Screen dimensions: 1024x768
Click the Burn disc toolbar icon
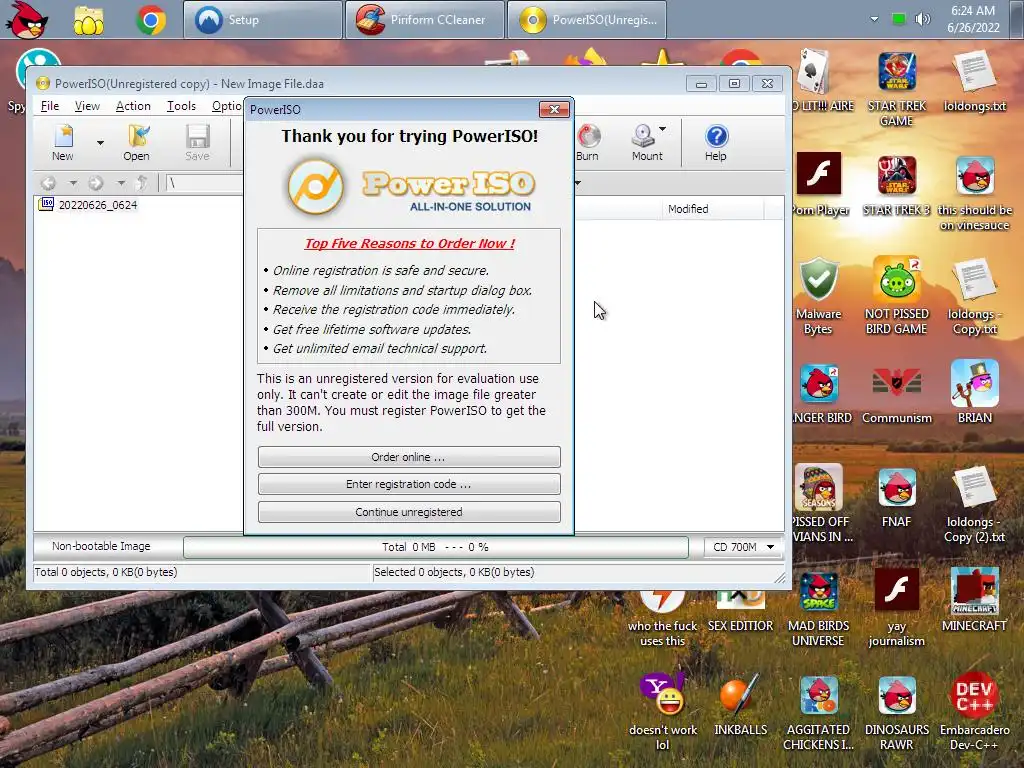(x=588, y=142)
